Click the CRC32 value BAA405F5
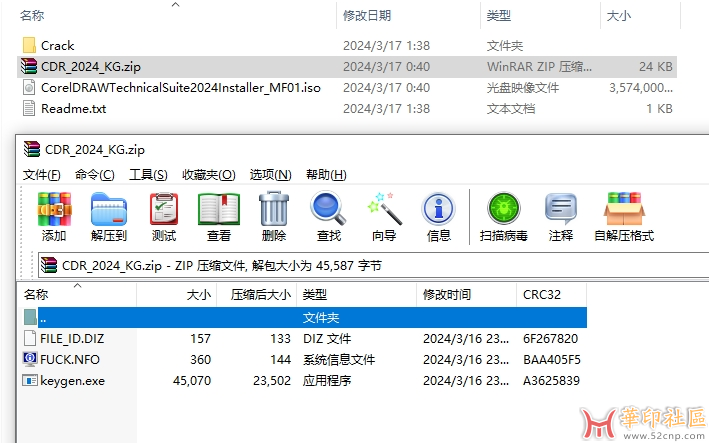This screenshot has height=443, width=709. pos(552,360)
